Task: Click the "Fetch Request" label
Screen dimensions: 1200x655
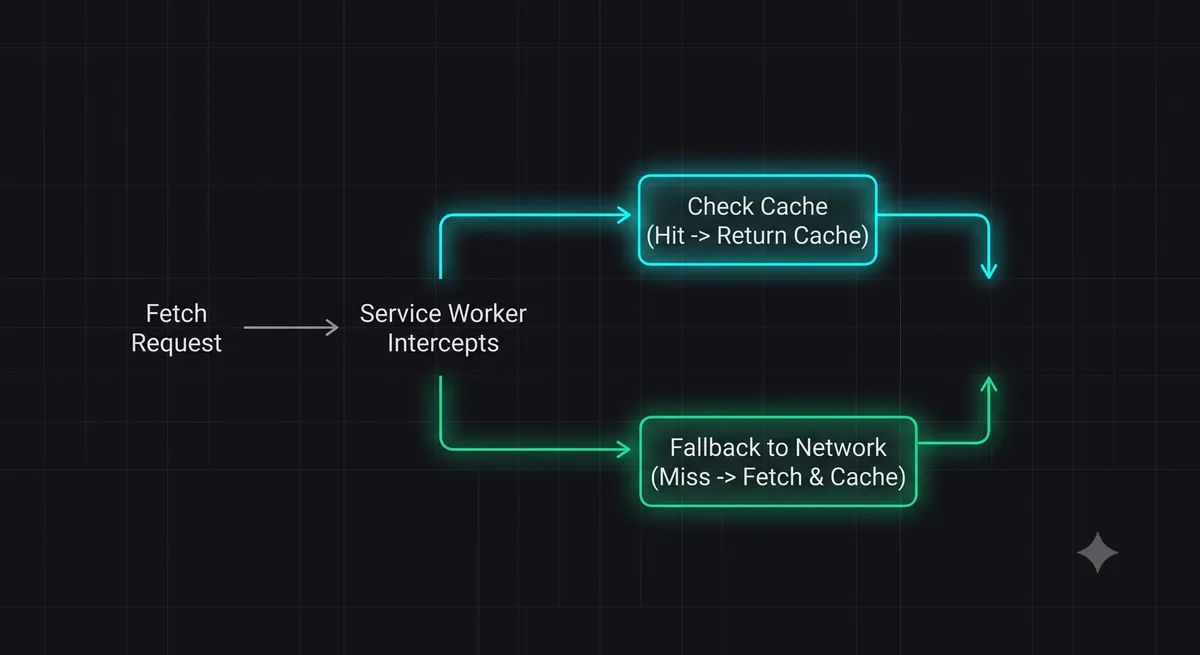Action: 176,328
